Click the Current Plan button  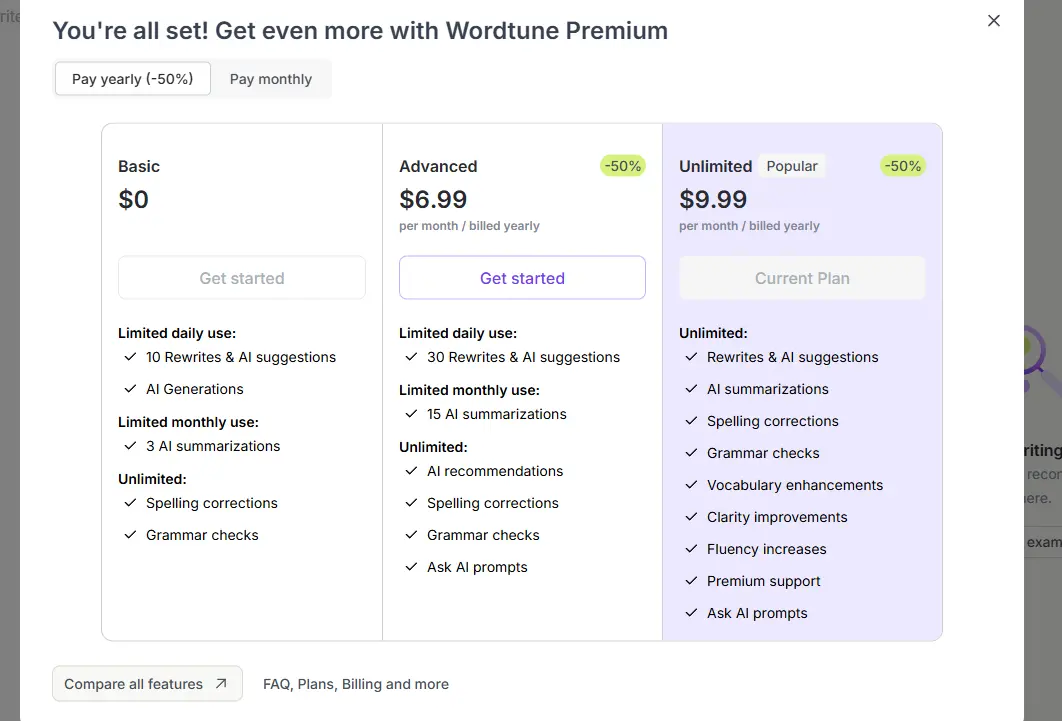[802, 278]
